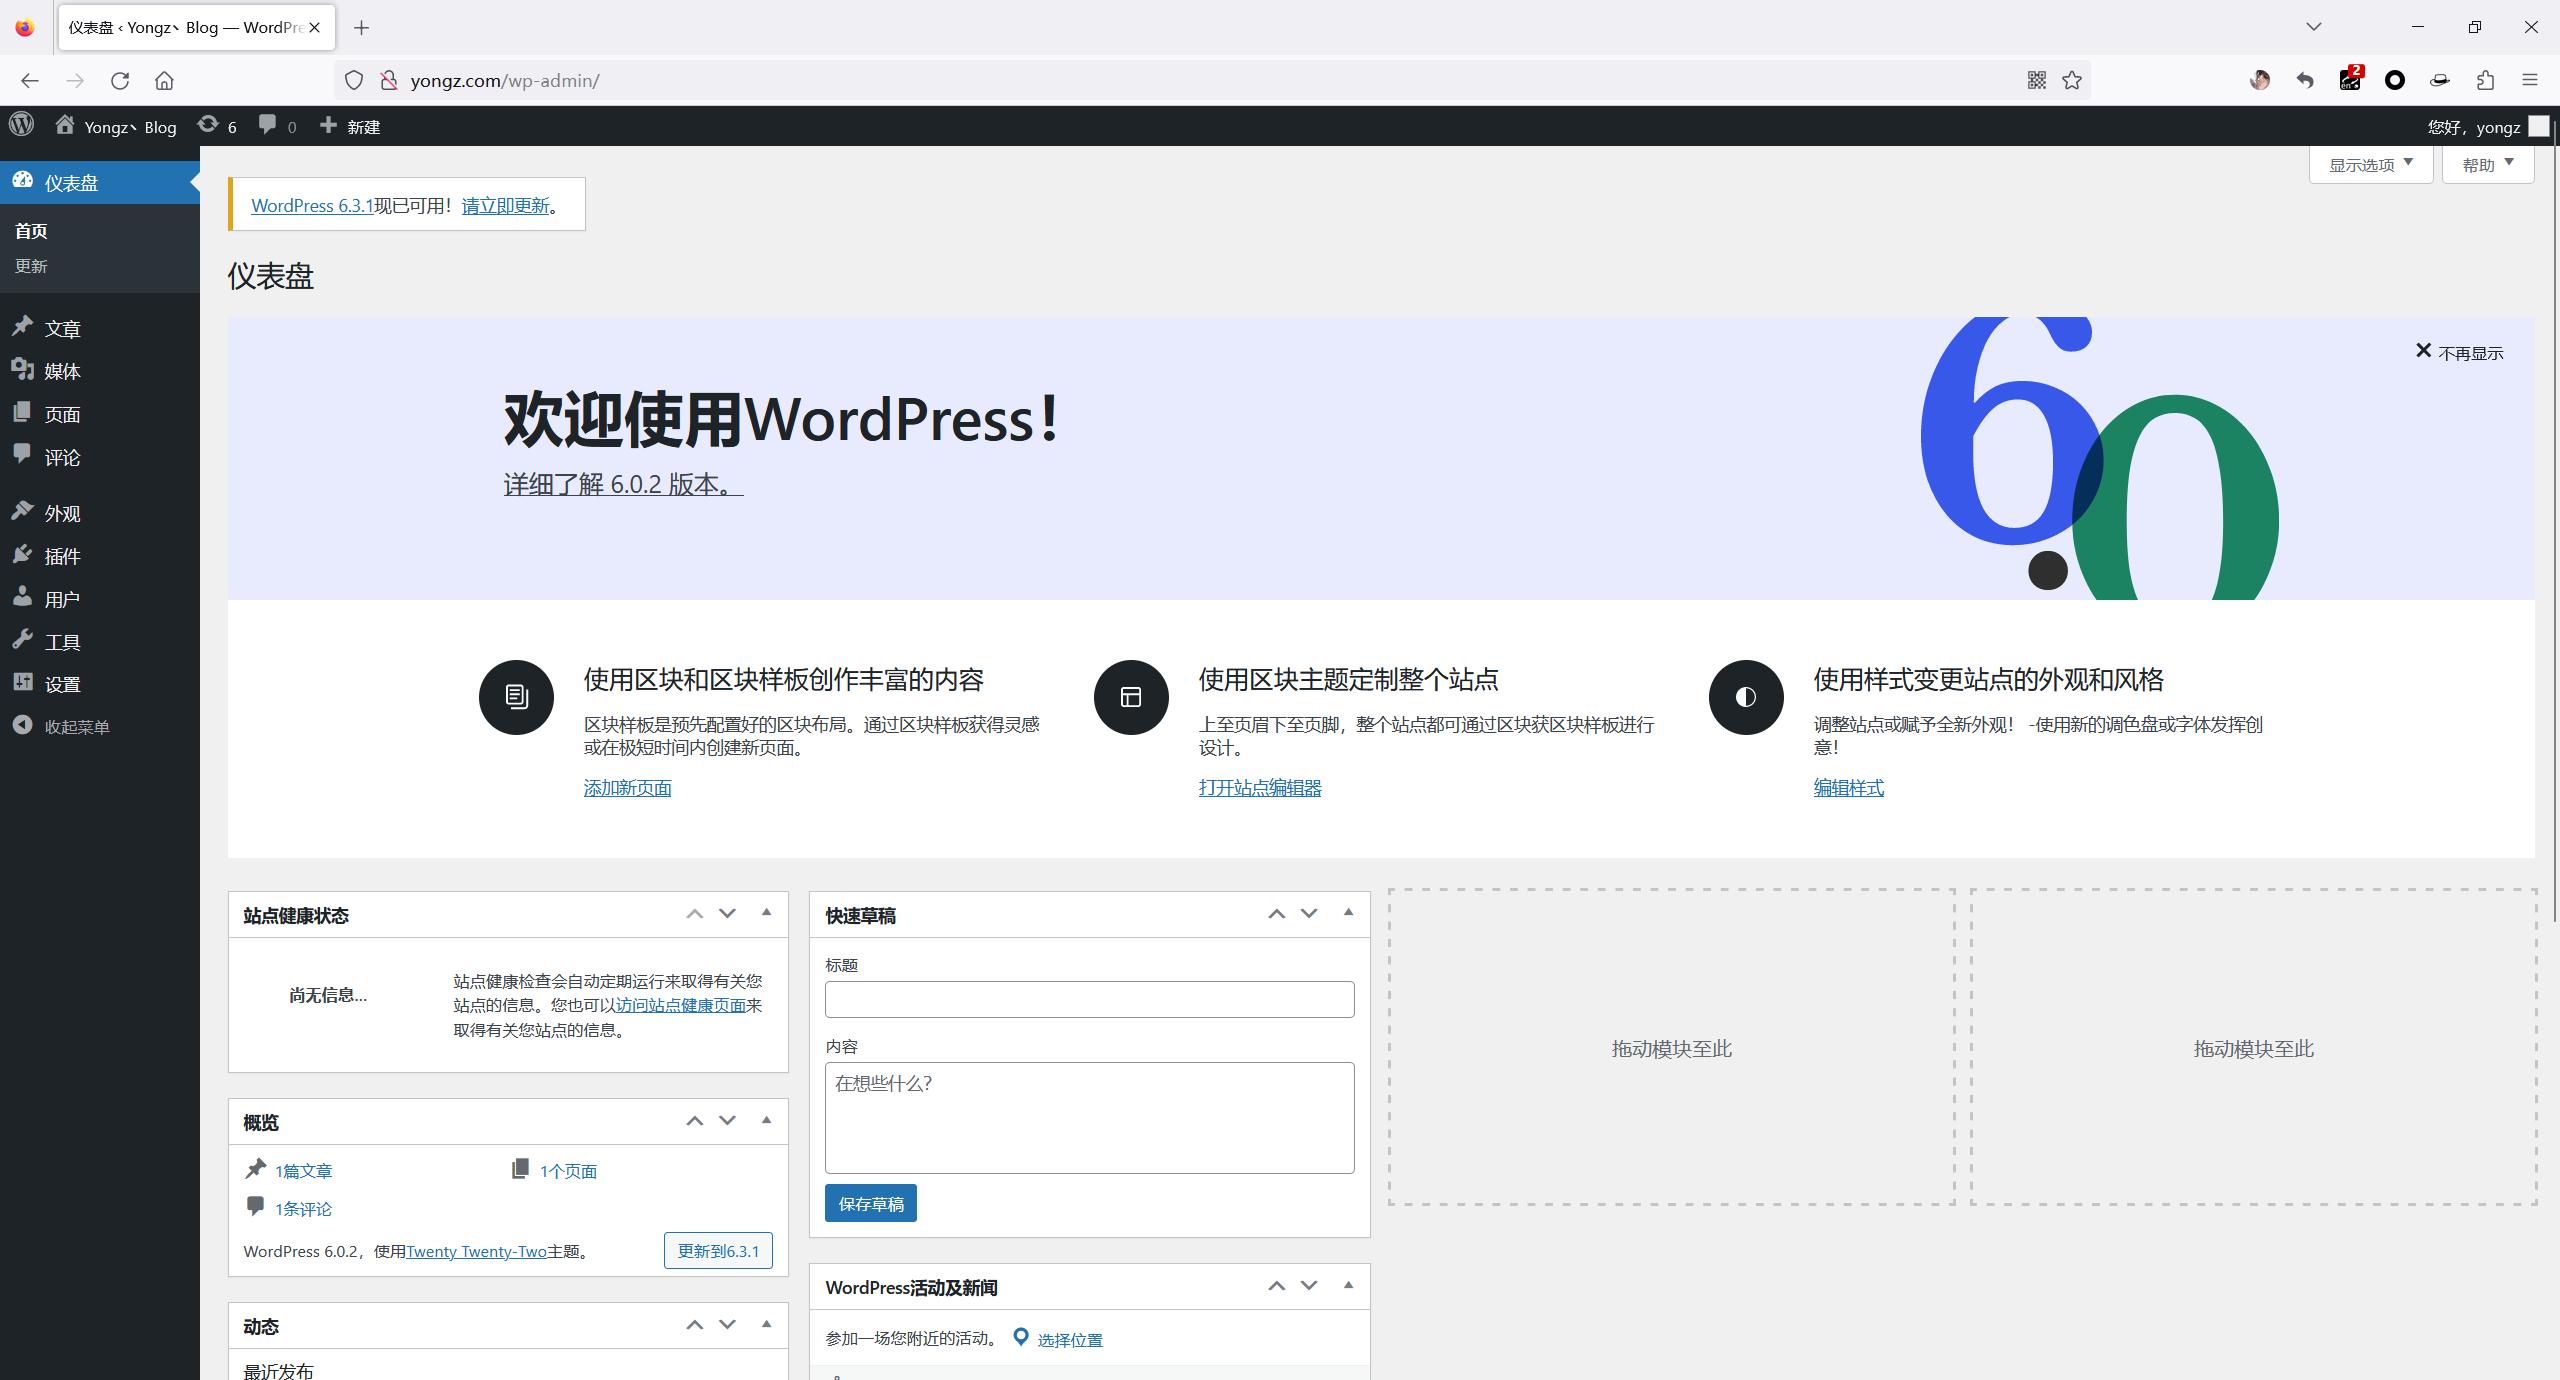Select 更新 submenu under 仪表盘
Image resolution: width=2560 pixels, height=1380 pixels.
(x=31, y=266)
